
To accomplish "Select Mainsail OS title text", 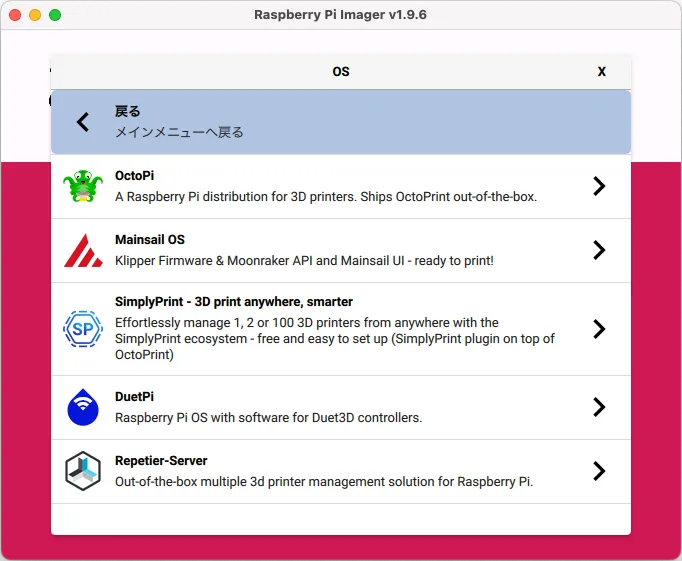I will pyautogui.click(x=150, y=240).
